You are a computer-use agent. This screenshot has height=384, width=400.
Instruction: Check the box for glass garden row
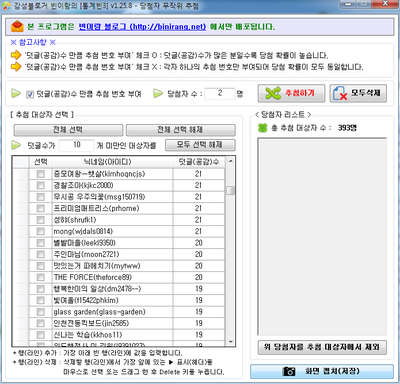coord(40,312)
